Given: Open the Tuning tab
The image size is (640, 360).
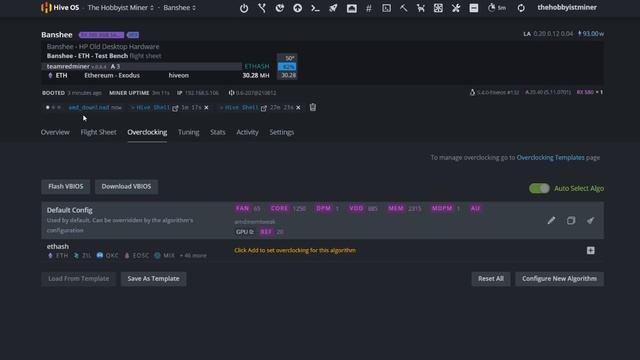Looking at the screenshot, I should coord(189,132).
